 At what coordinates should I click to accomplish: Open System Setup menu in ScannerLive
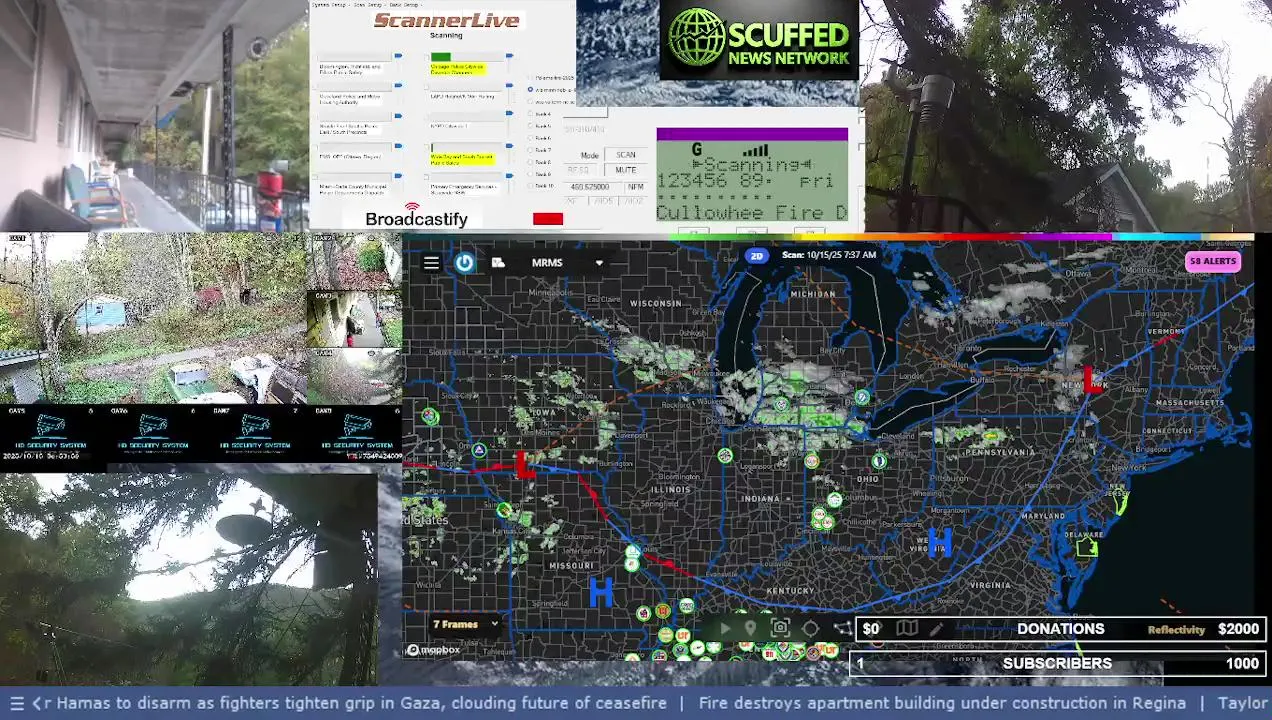point(329,5)
